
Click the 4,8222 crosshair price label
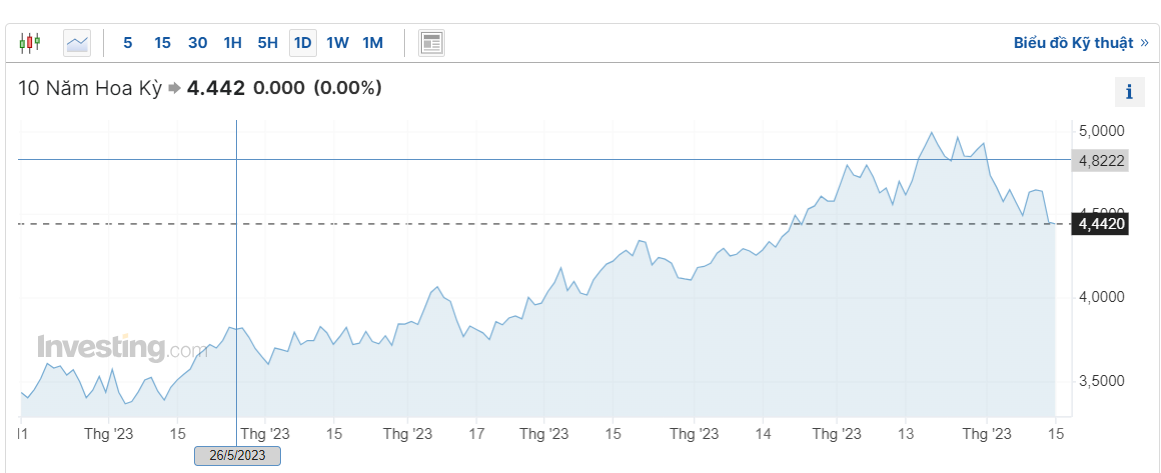[x=1100, y=161]
